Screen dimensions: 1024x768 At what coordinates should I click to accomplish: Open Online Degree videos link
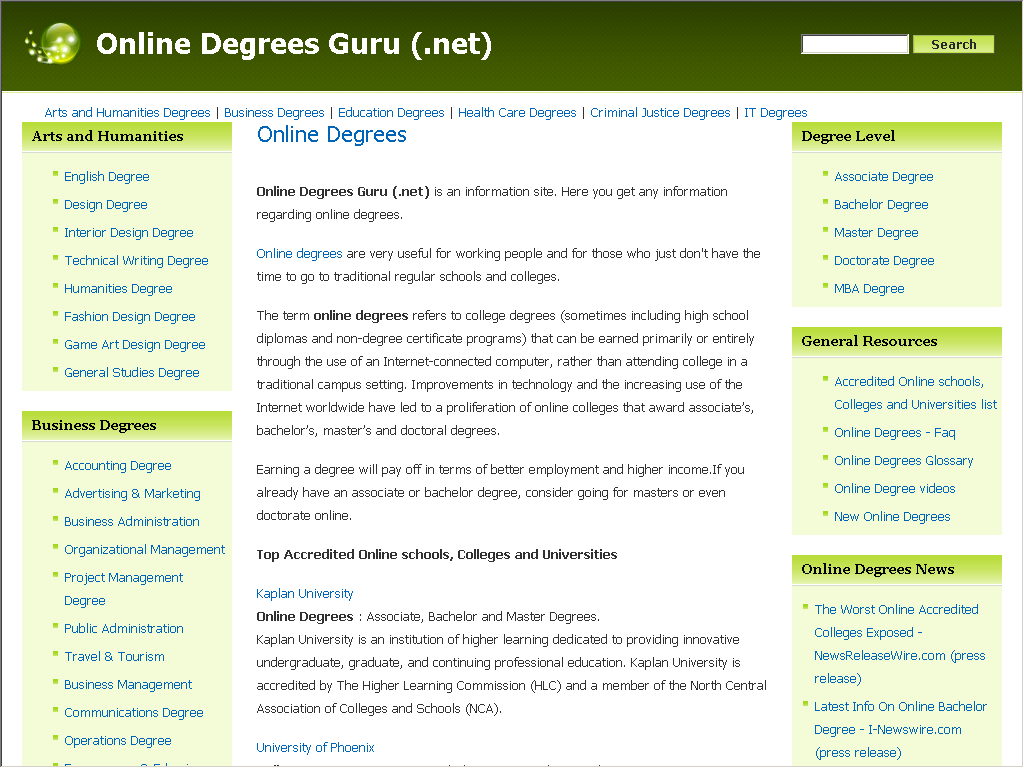pyautogui.click(x=895, y=489)
